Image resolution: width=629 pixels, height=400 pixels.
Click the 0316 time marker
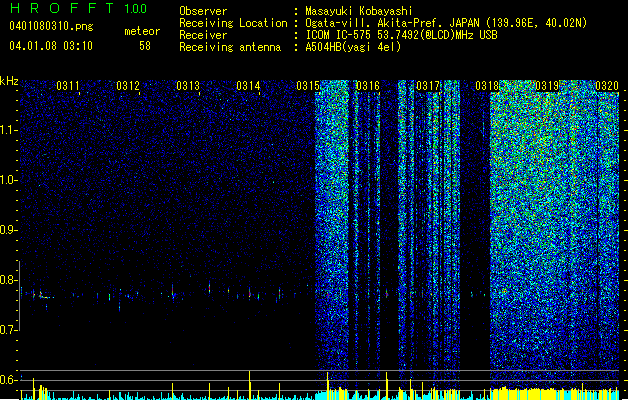point(367,86)
